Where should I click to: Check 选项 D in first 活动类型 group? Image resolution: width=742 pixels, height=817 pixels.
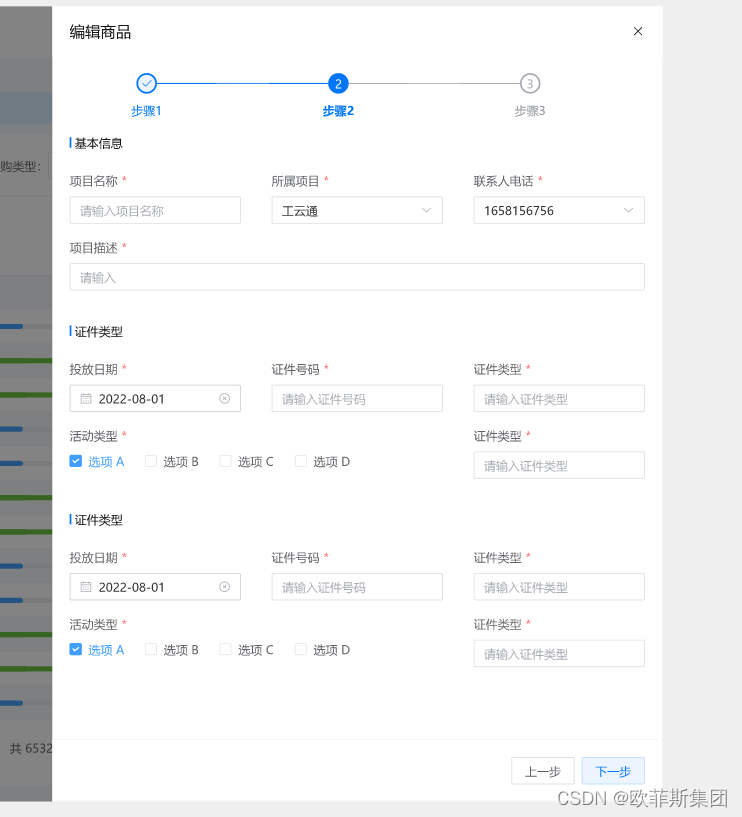coord(301,461)
